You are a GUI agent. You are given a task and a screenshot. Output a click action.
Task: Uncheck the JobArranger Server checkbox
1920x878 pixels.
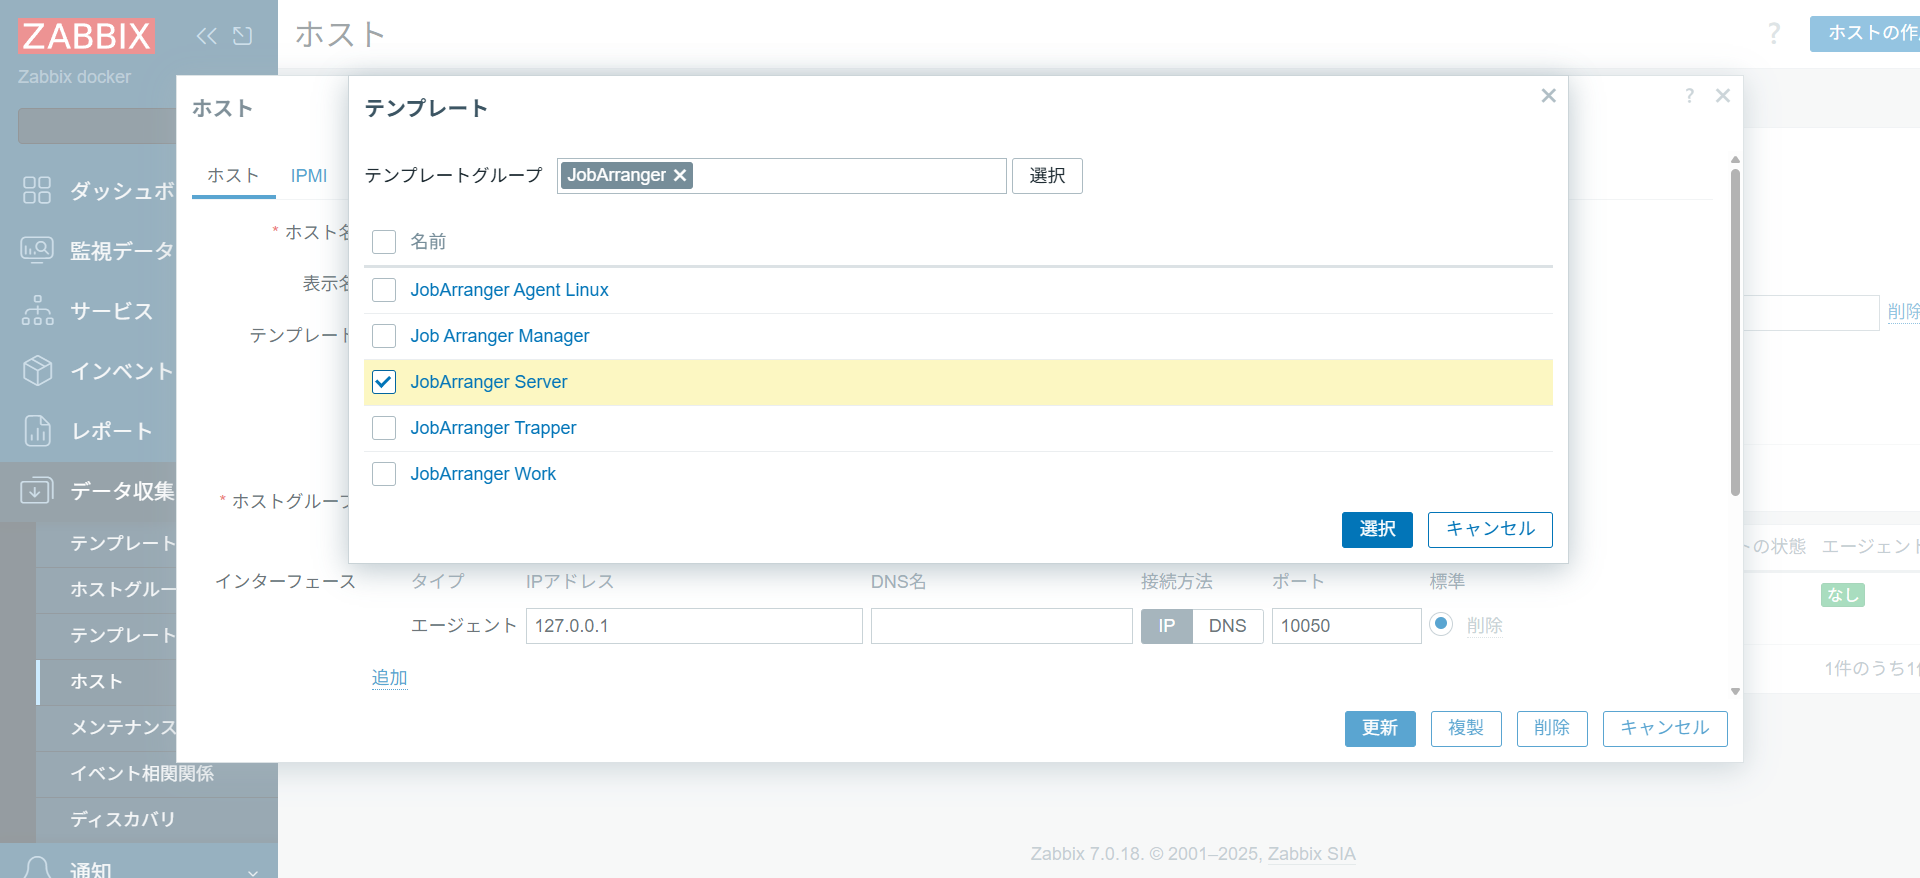tap(384, 382)
